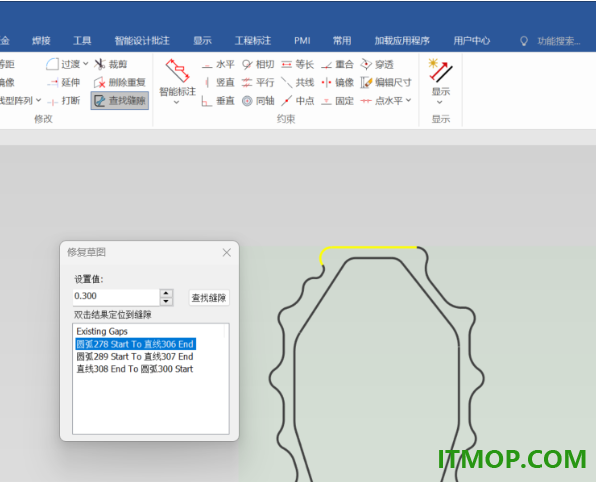Switch to the 常用 ribbon tab
The width and height of the screenshot is (596, 482).
342,41
